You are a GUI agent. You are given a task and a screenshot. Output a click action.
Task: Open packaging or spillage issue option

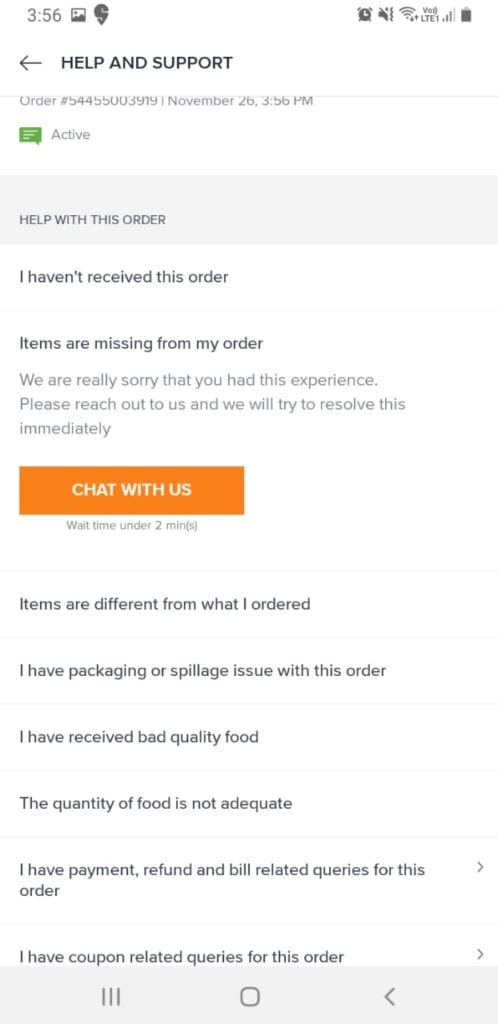249,671
